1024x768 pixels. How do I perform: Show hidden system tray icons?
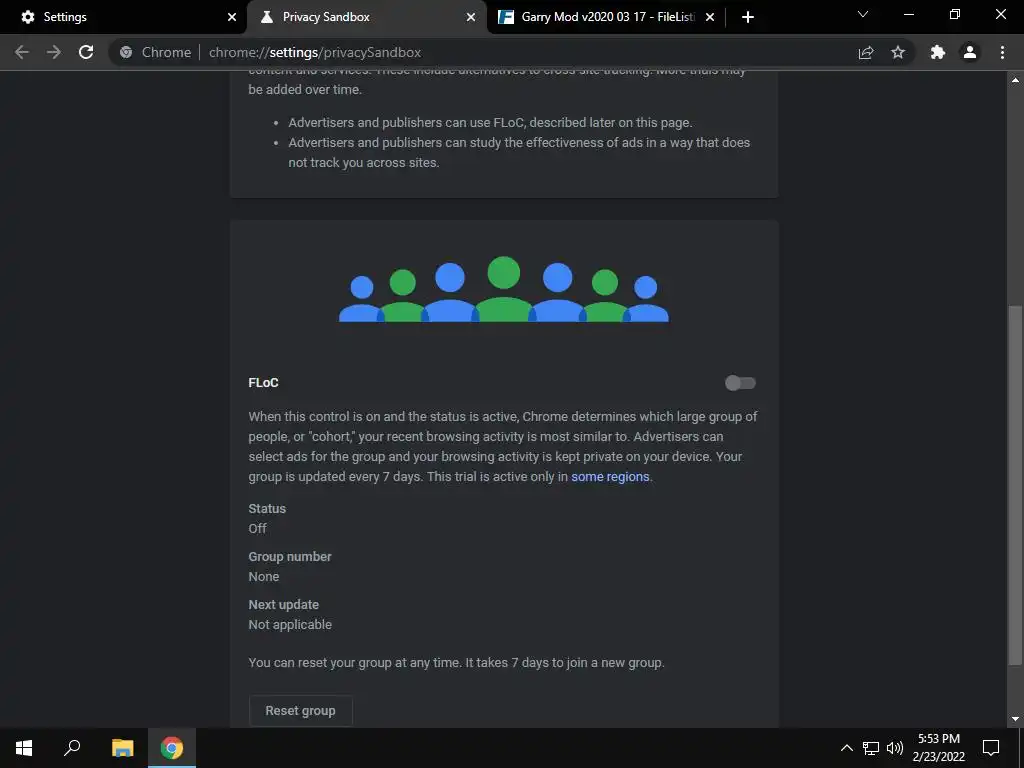point(846,748)
